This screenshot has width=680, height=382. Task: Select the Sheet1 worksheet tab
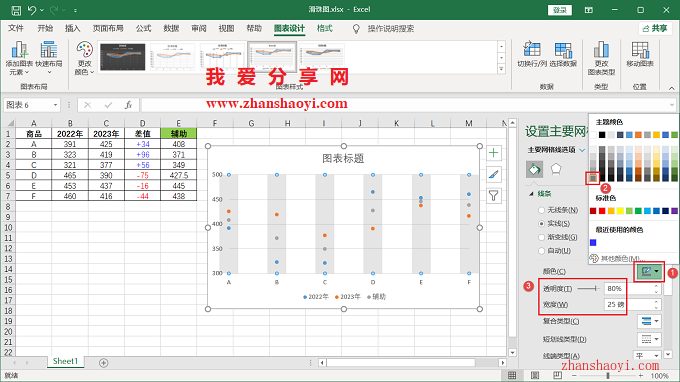pos(65,361)
